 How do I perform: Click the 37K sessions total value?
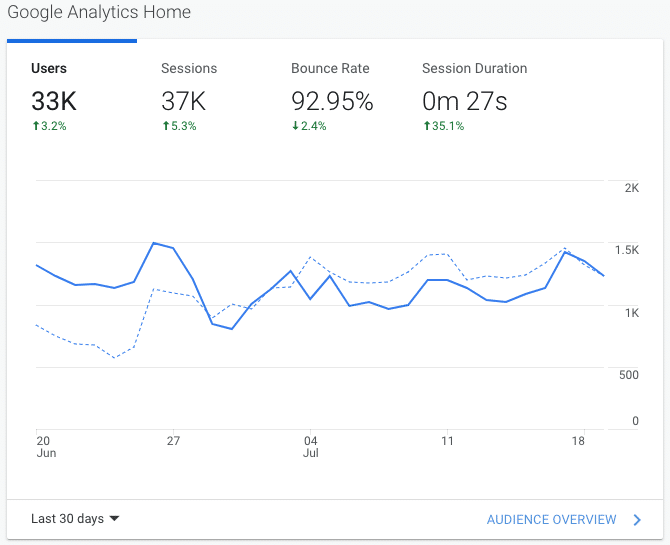tap(184, 101)
